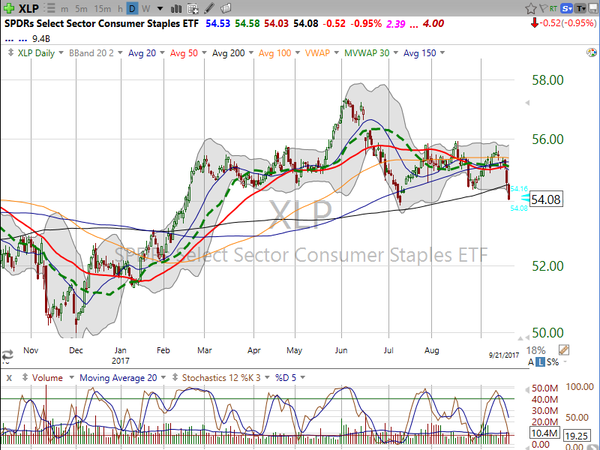Click the 54.08 current price box

[x=546, y=199]
